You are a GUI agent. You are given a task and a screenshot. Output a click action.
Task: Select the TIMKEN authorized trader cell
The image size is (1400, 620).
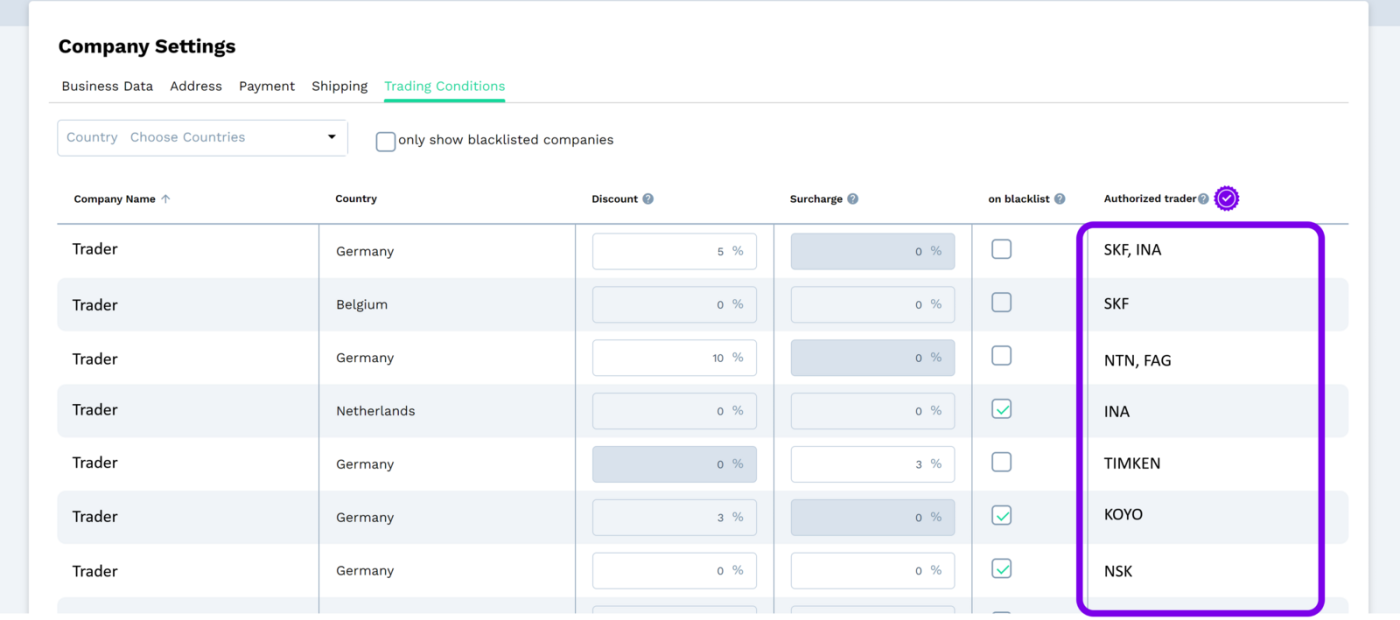[1132, 463]
